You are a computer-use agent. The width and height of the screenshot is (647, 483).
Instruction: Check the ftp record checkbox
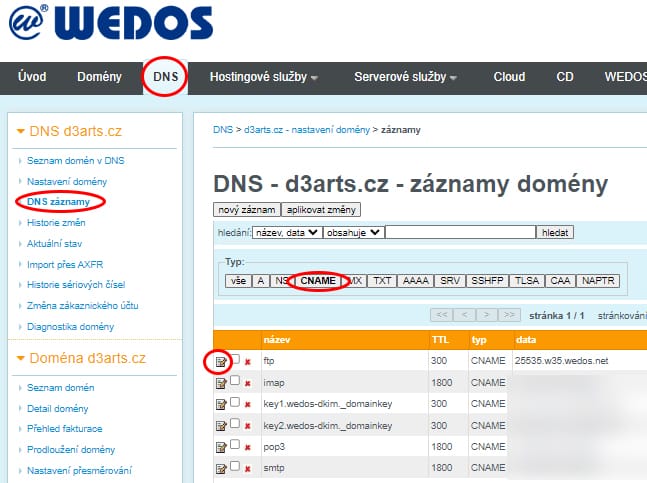point(235,359)
